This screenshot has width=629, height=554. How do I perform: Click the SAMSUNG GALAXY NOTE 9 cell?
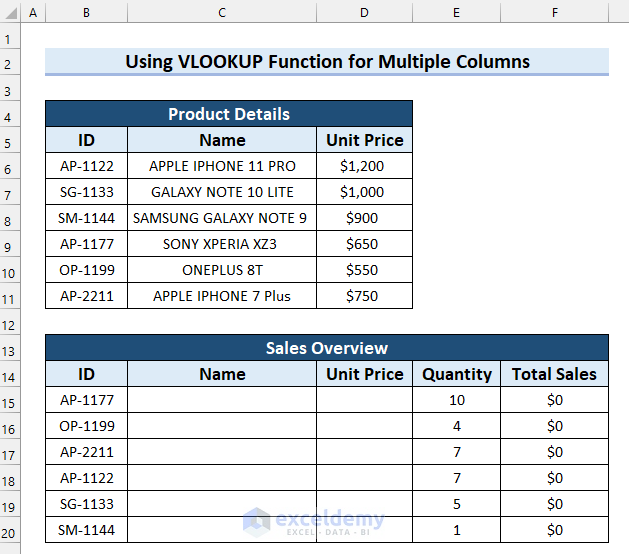coord(222,218)
